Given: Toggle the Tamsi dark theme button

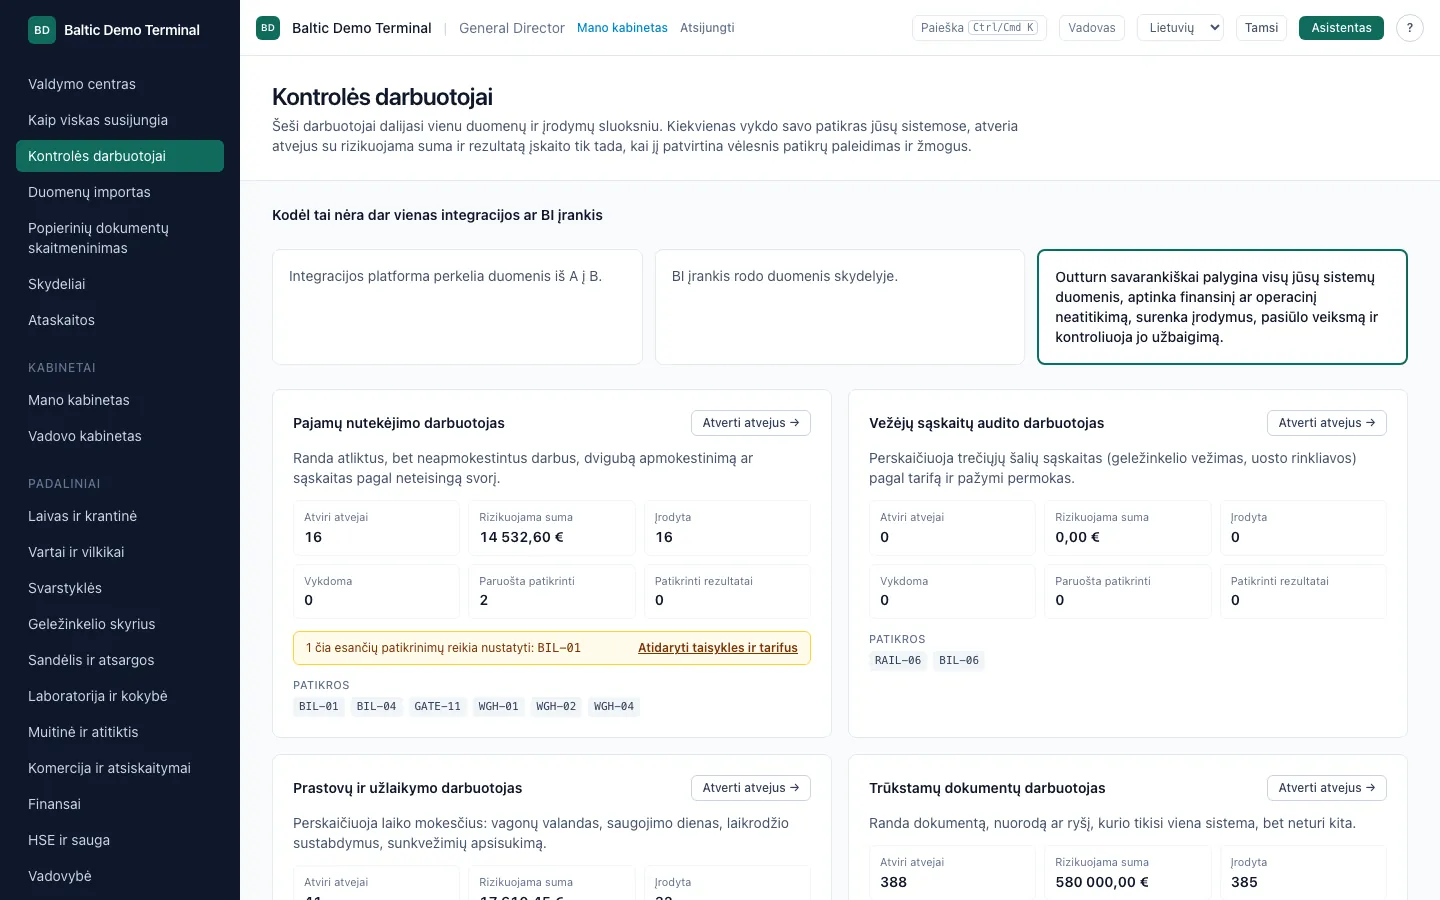Looking at the screenshot, I should coord(1261,28).
